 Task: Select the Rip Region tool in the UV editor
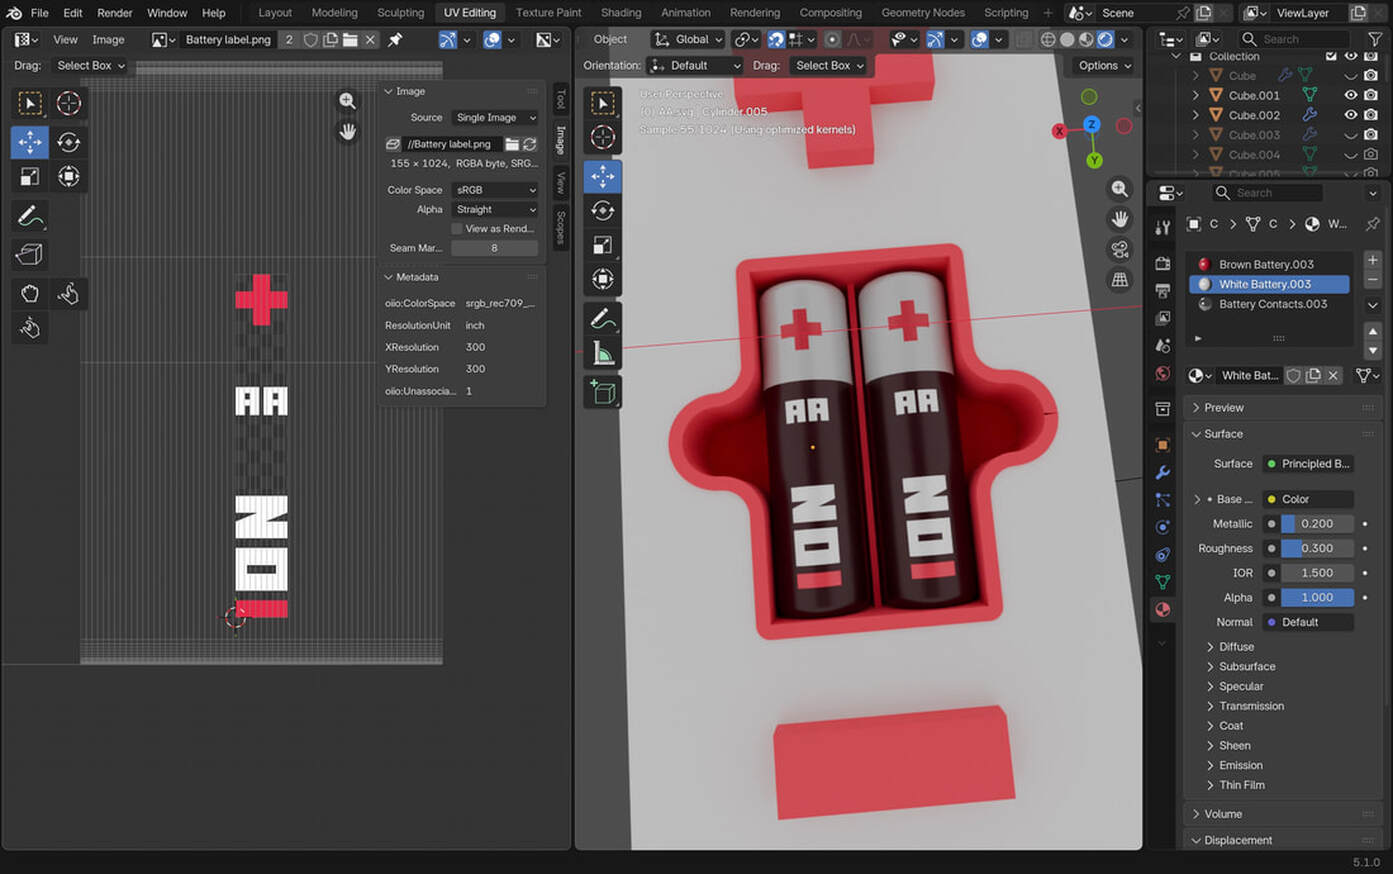(x=29, y=255)
